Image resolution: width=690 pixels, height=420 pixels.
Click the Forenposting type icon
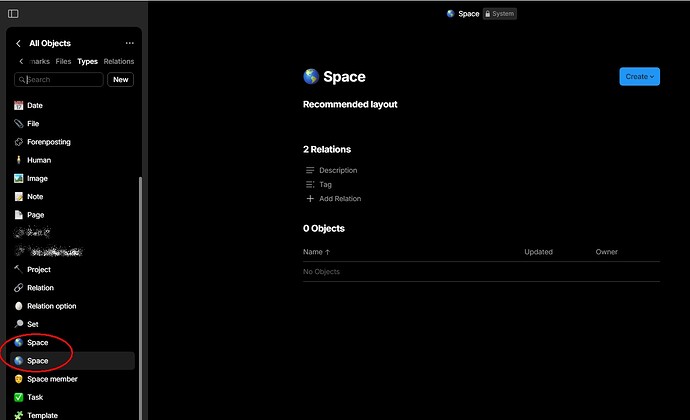[x=18, y=142]
